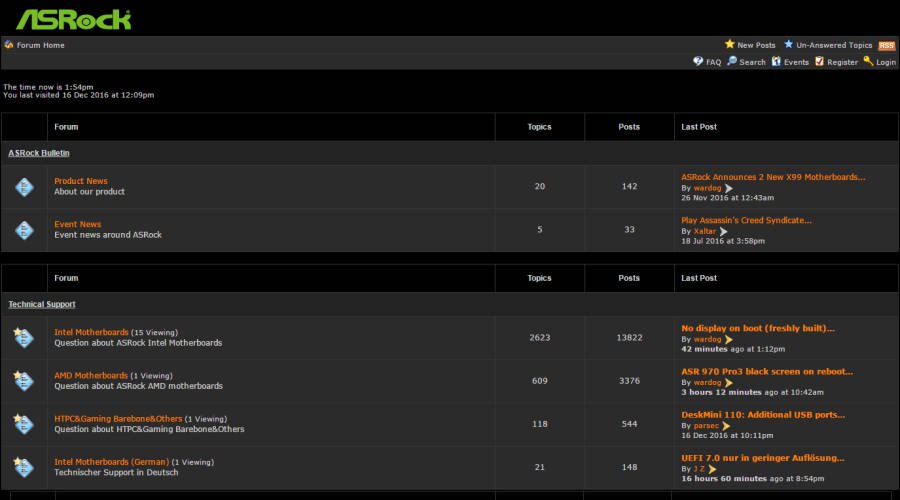Click the Product News forum status icon
The image size is (900, 500).
[24, 186]
